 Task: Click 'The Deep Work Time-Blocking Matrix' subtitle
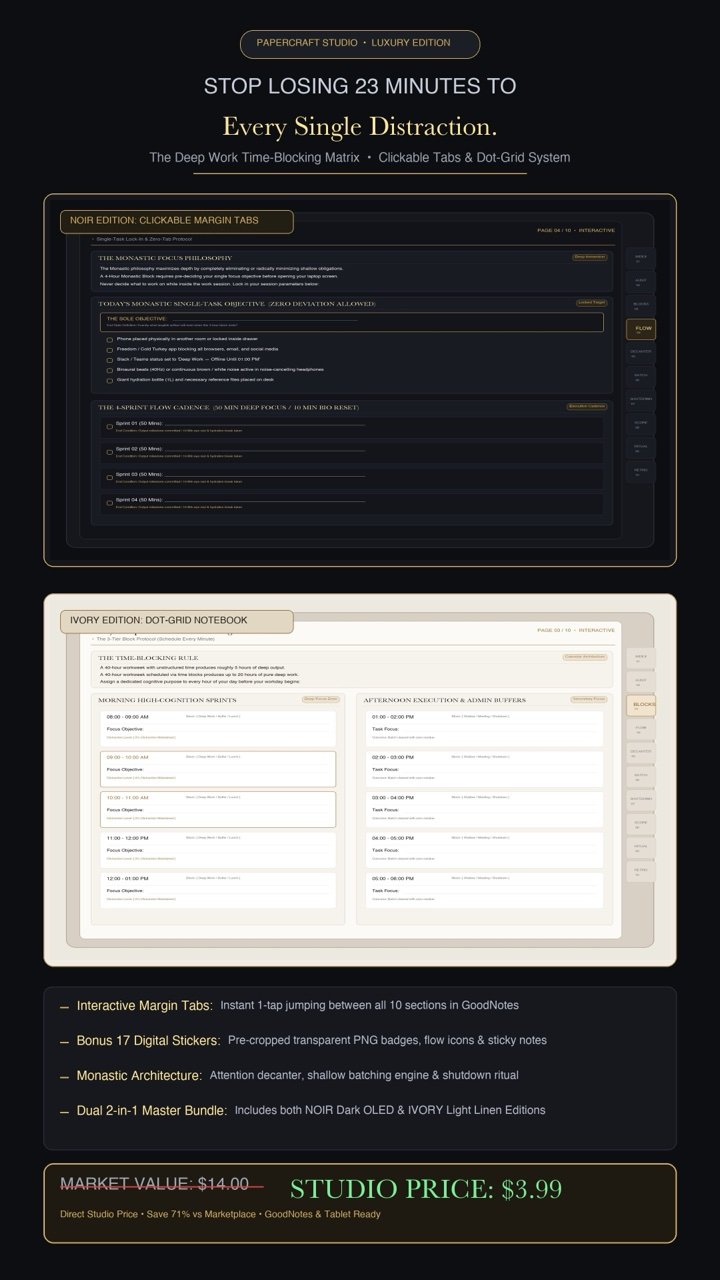pos(254,157)
